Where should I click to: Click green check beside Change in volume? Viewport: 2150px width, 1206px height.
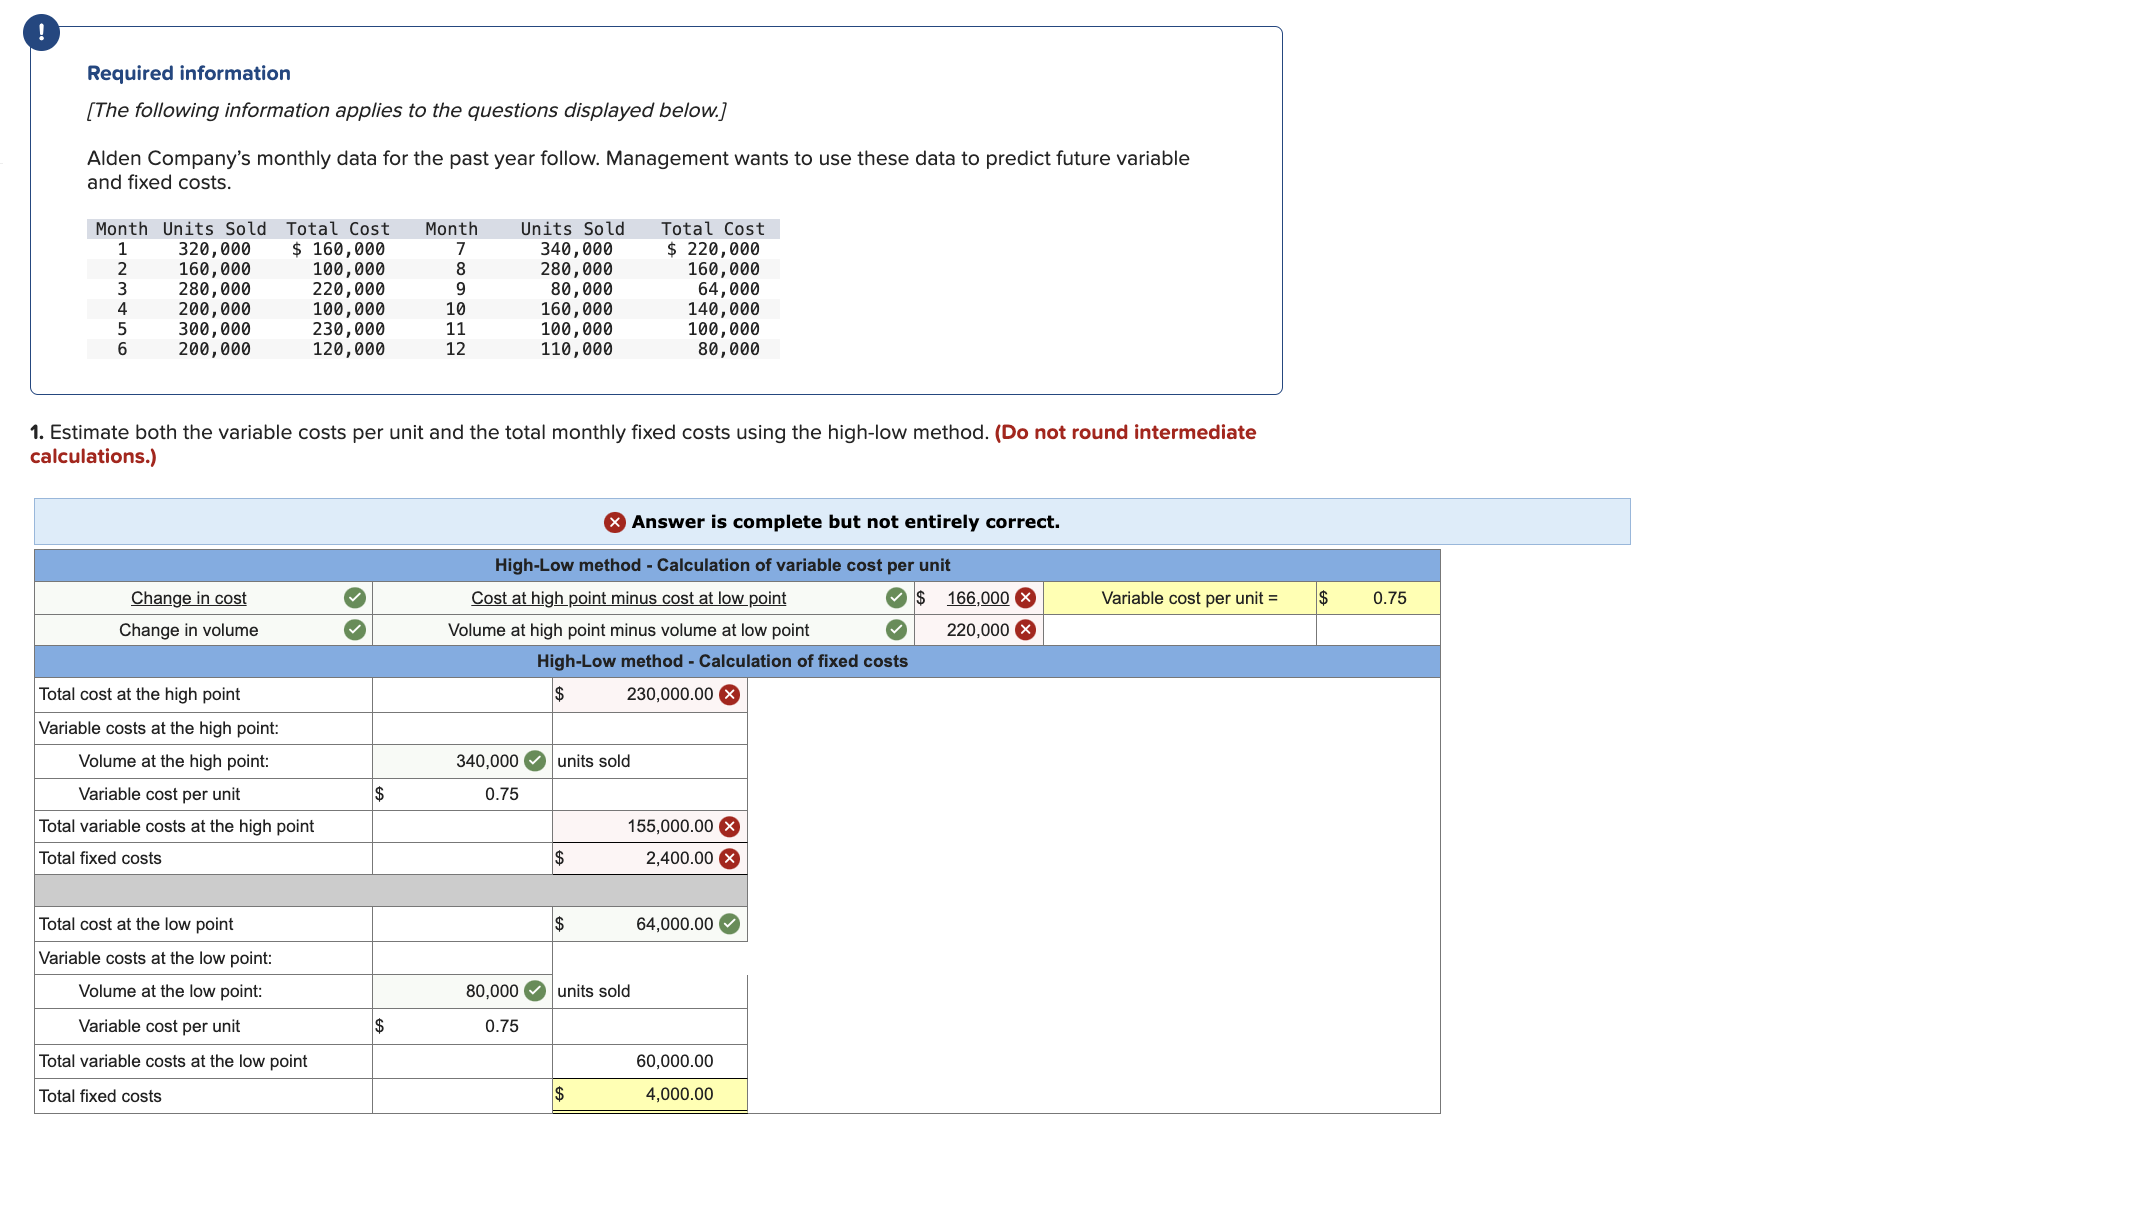tap(354, 630)
